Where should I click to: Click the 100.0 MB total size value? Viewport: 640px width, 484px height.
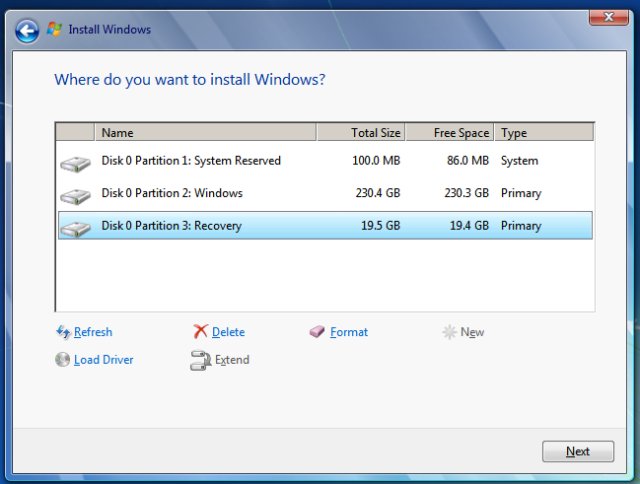pos(376,161)
